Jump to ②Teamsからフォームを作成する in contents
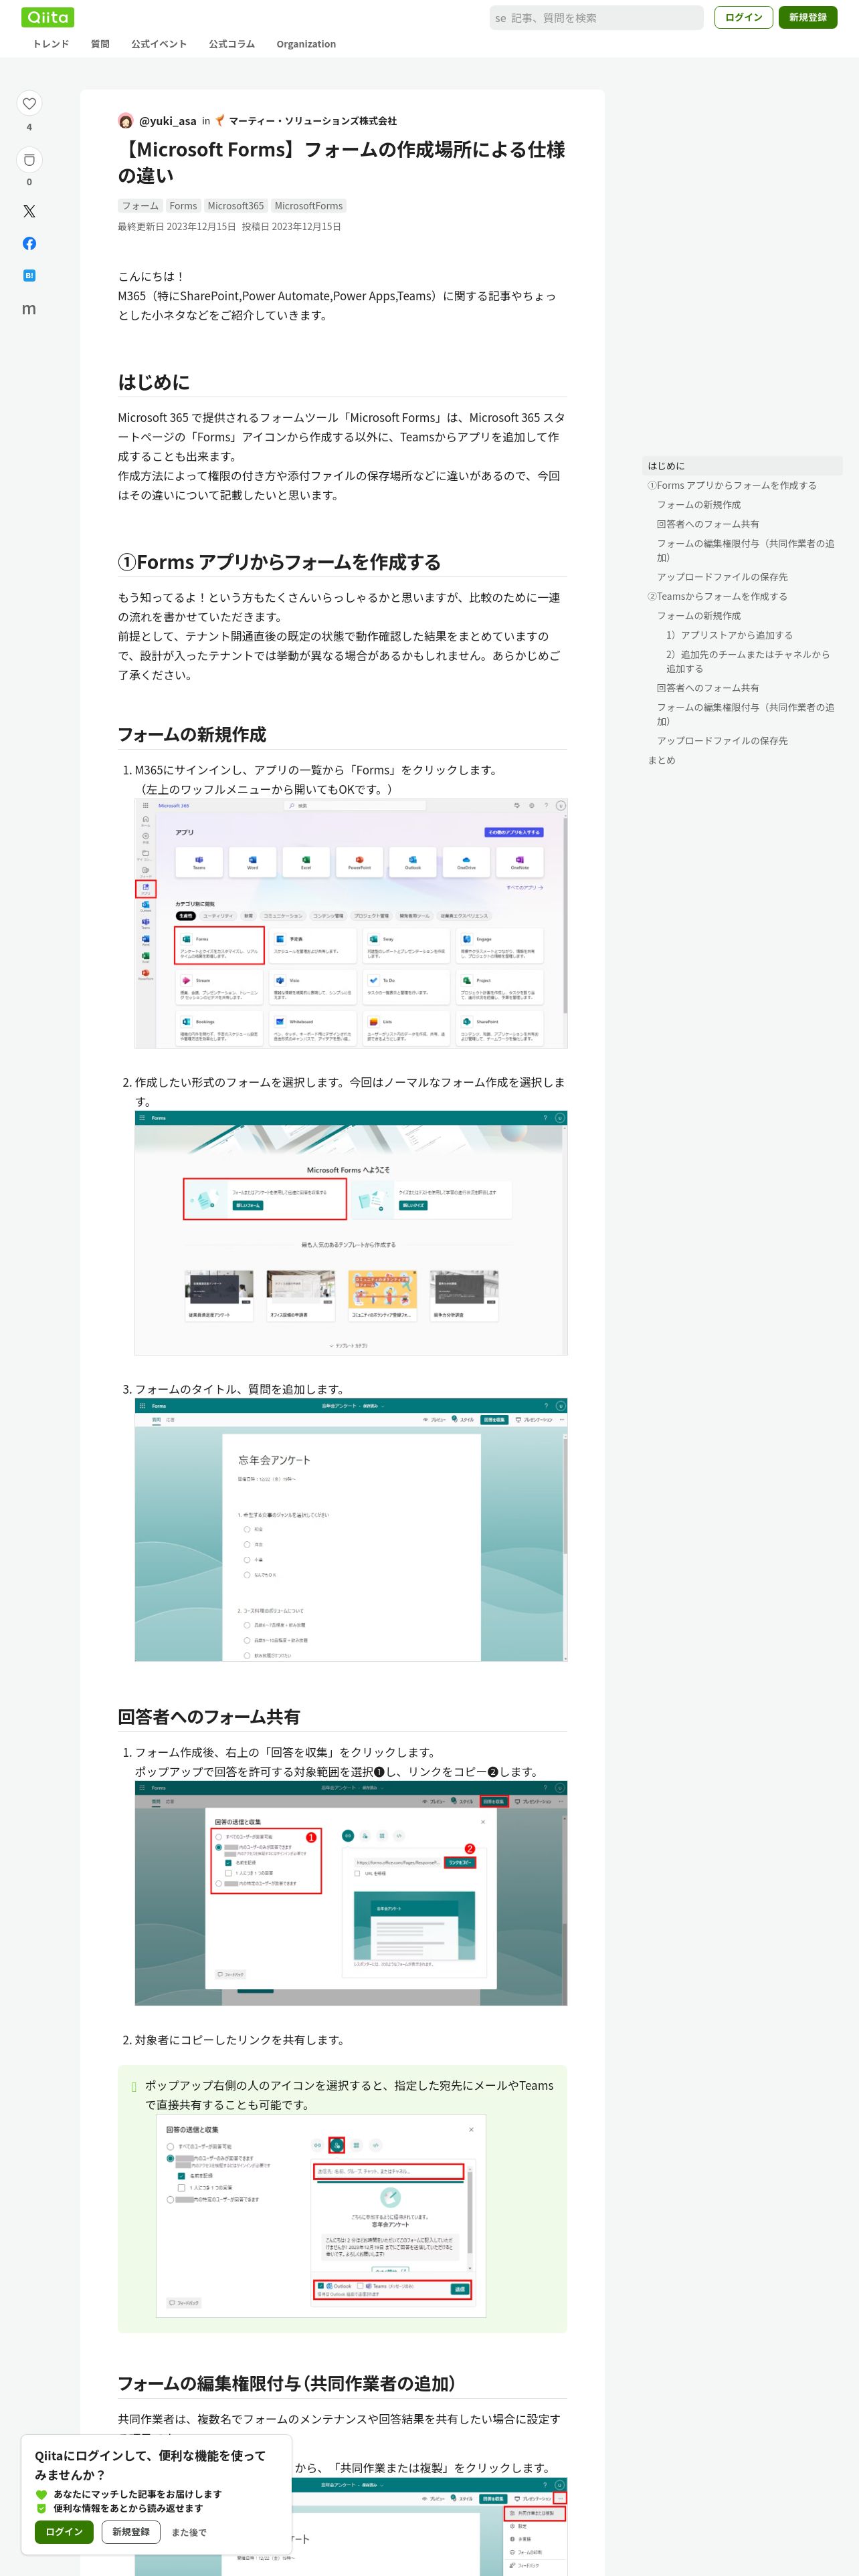Image resolution: width=859 pixels, height=2576 pixels. [x=717, y=596]
